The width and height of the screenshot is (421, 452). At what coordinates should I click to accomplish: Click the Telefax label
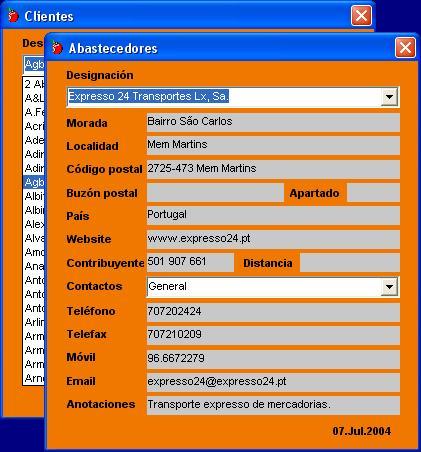point(86,334)
